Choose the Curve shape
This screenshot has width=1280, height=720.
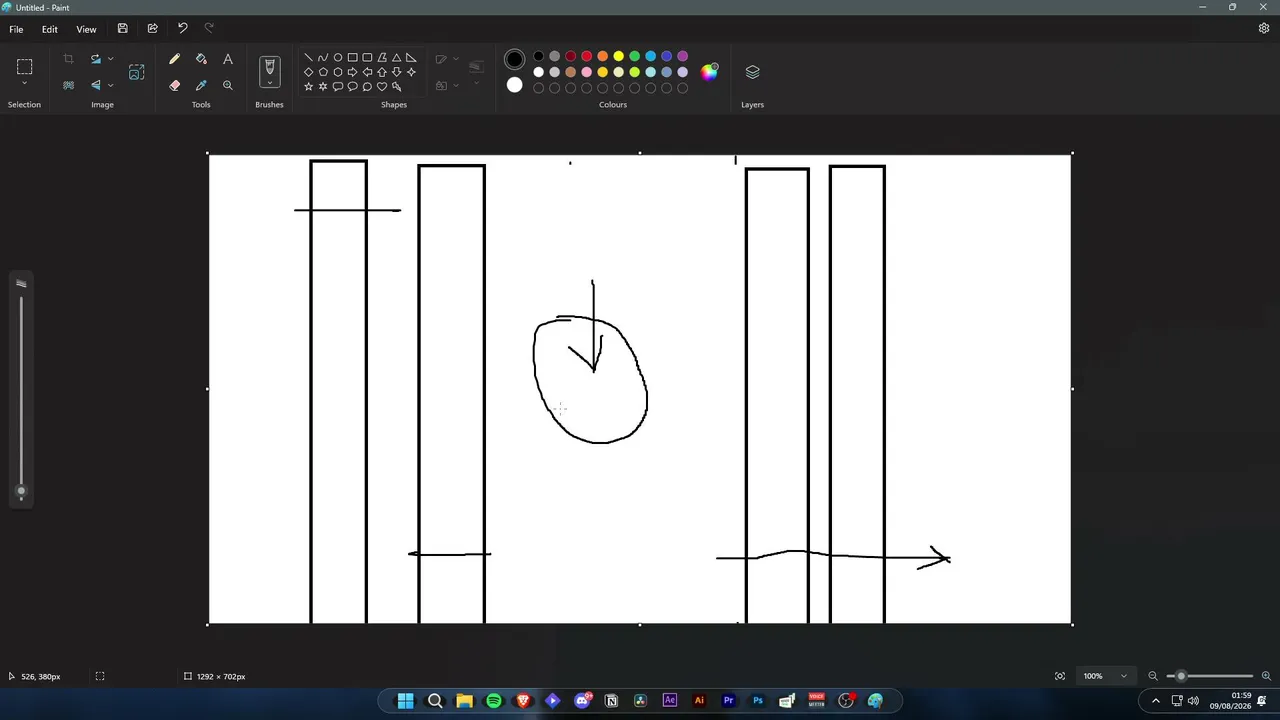(x=323, y=58)
